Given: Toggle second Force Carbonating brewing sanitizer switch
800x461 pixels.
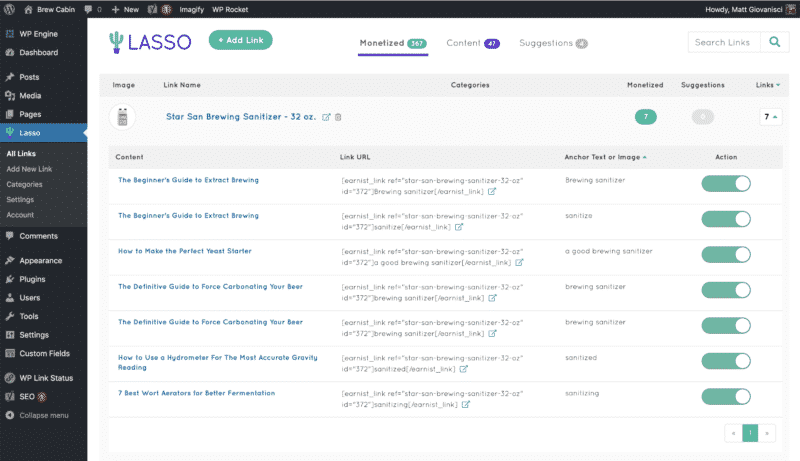Looking at the screenshot, I should (726, 325).
